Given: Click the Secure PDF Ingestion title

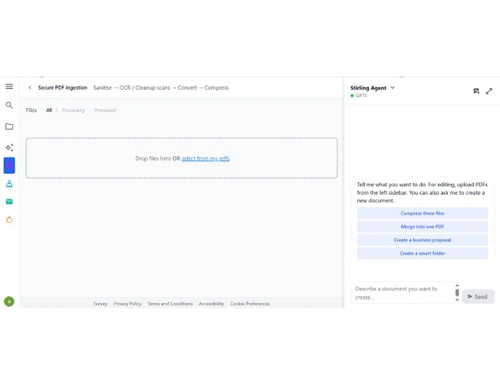Looking at the screenshot, I should 63,87.
